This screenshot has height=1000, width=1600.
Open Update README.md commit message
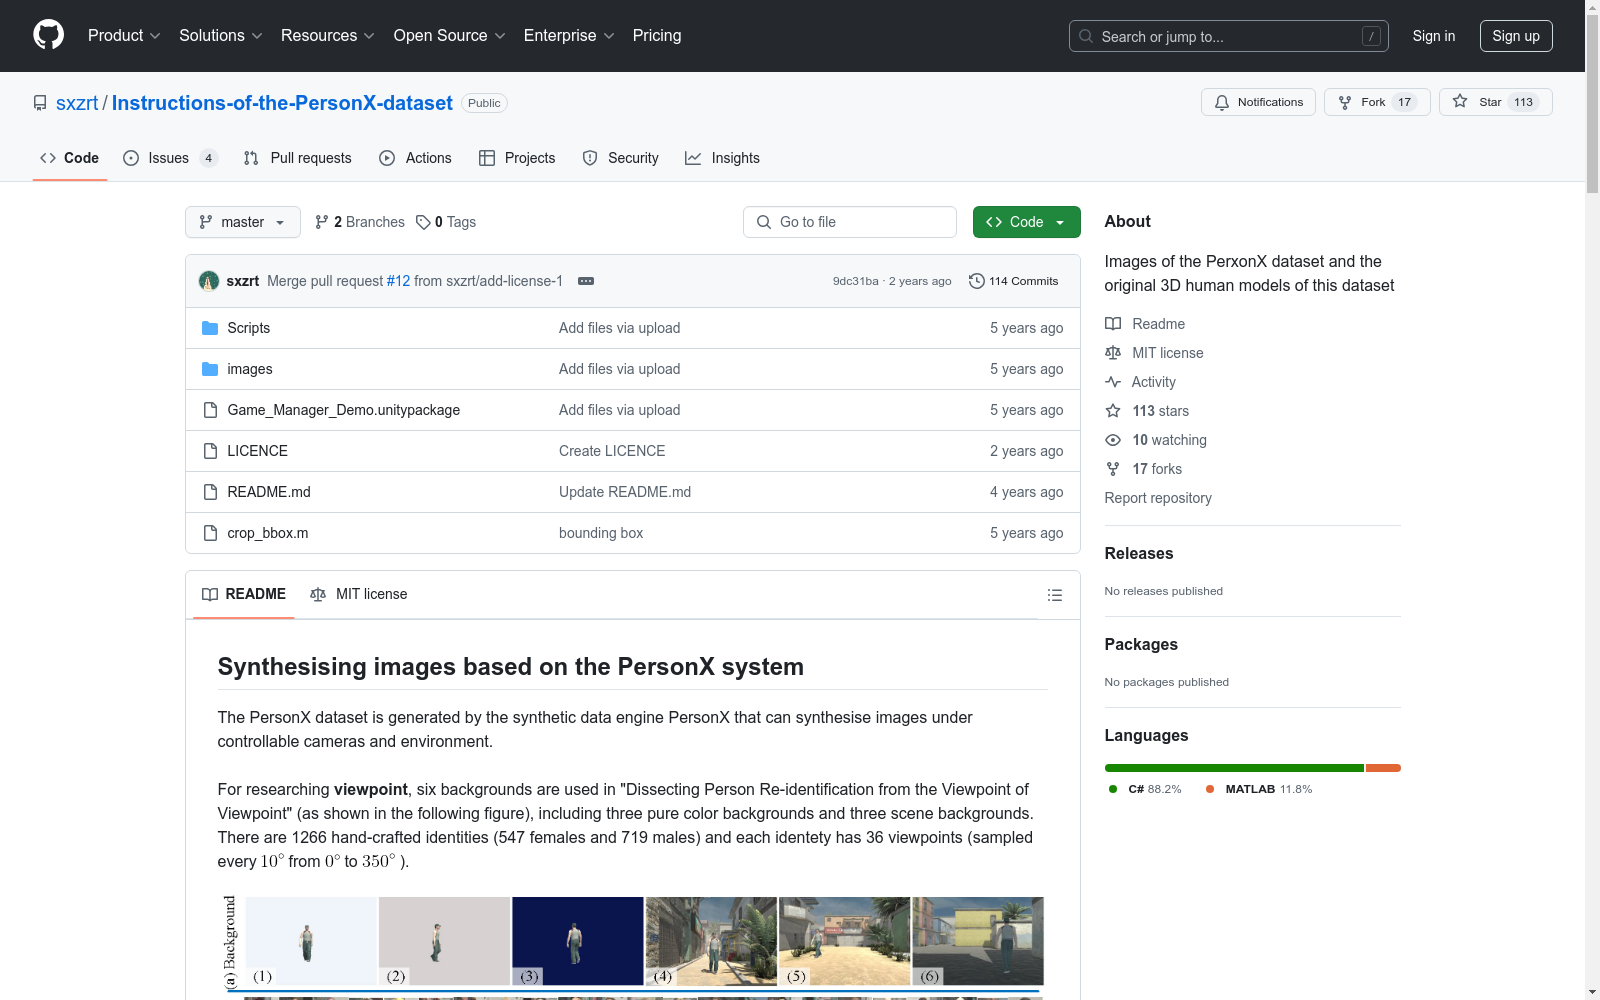tap(625, 492)
